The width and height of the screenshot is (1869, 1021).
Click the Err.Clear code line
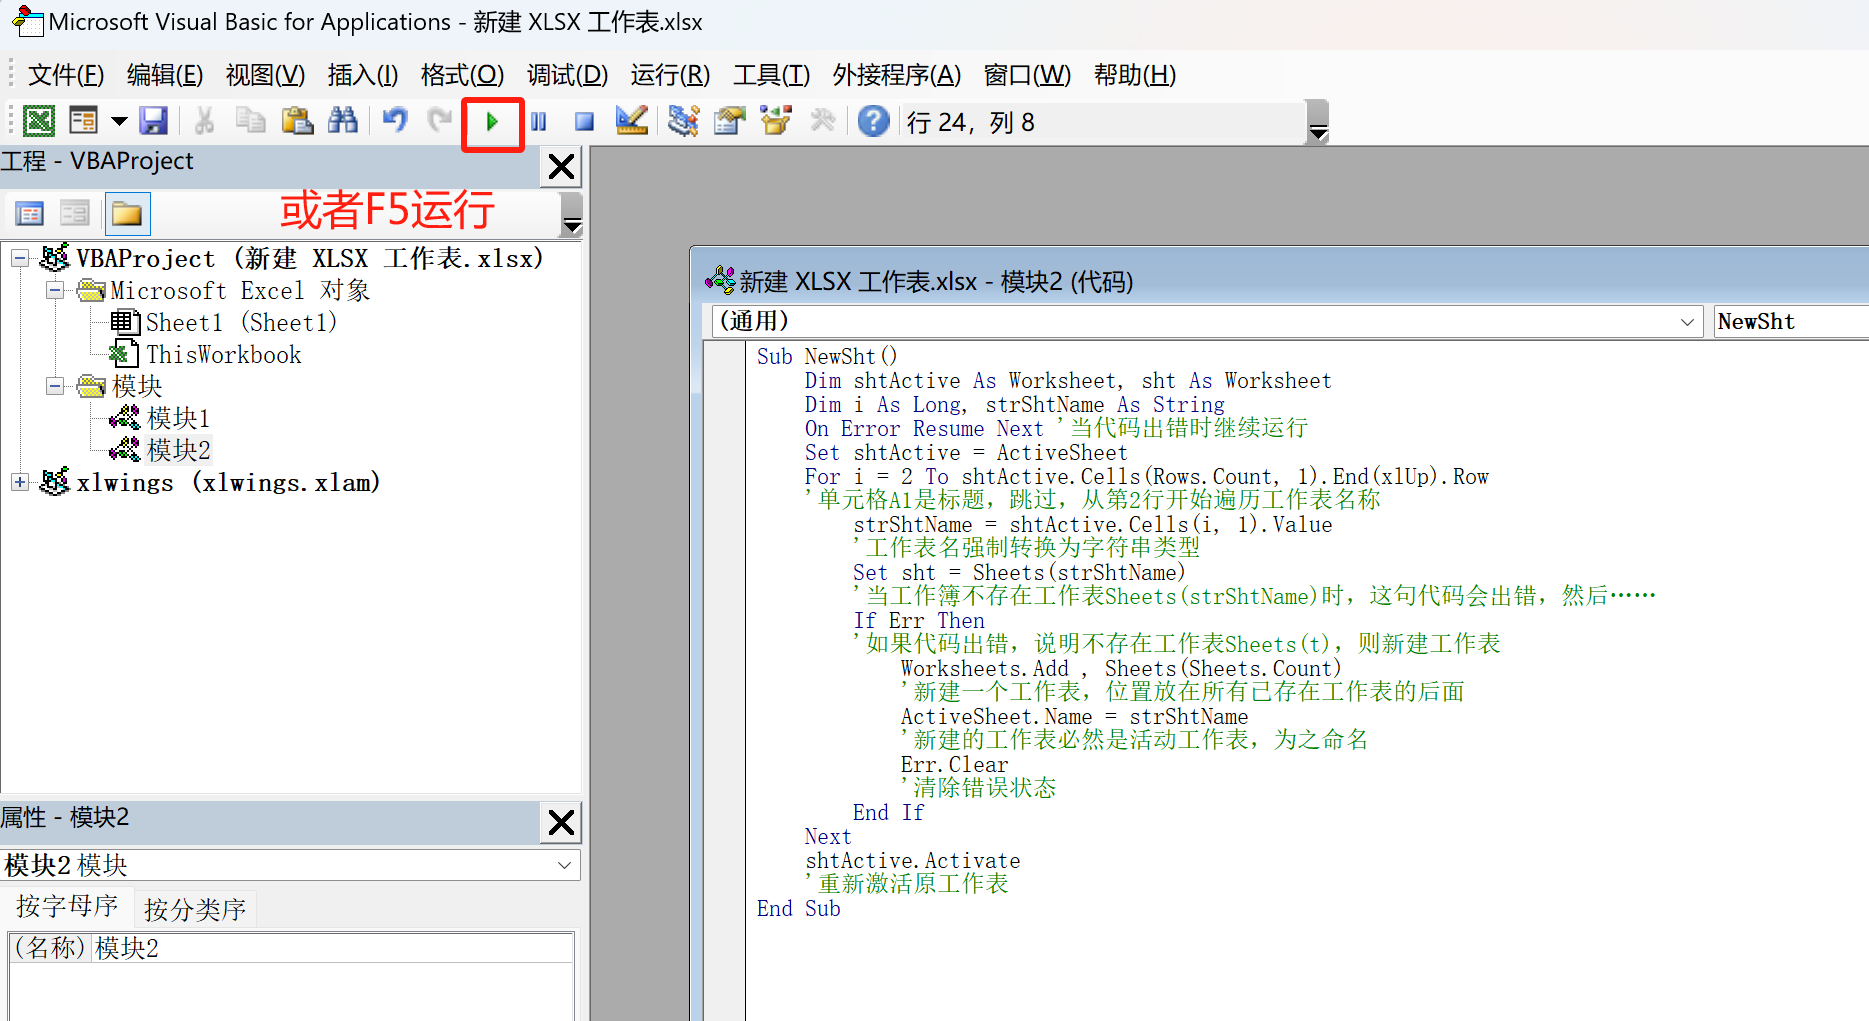(x=954, y=764)
